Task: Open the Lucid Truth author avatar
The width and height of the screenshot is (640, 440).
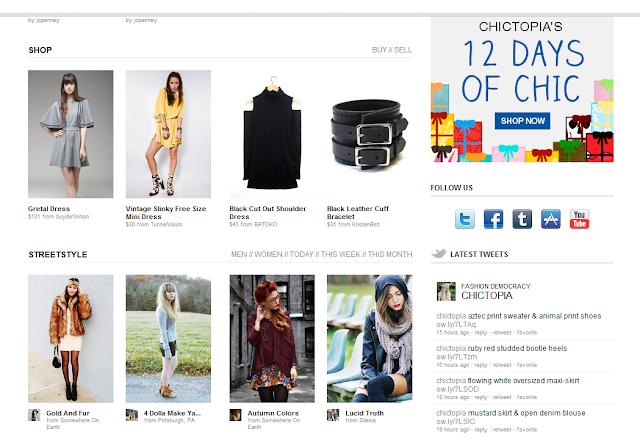Action: point(333,415)
